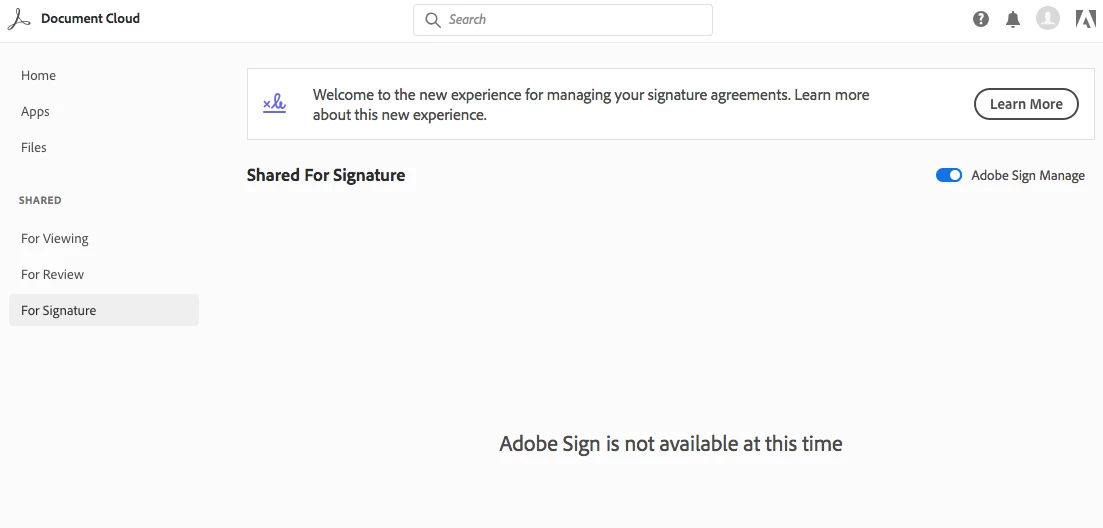1103x528 pixels.
Task: Select For Viewing under Shared
Action: [55, 239]
